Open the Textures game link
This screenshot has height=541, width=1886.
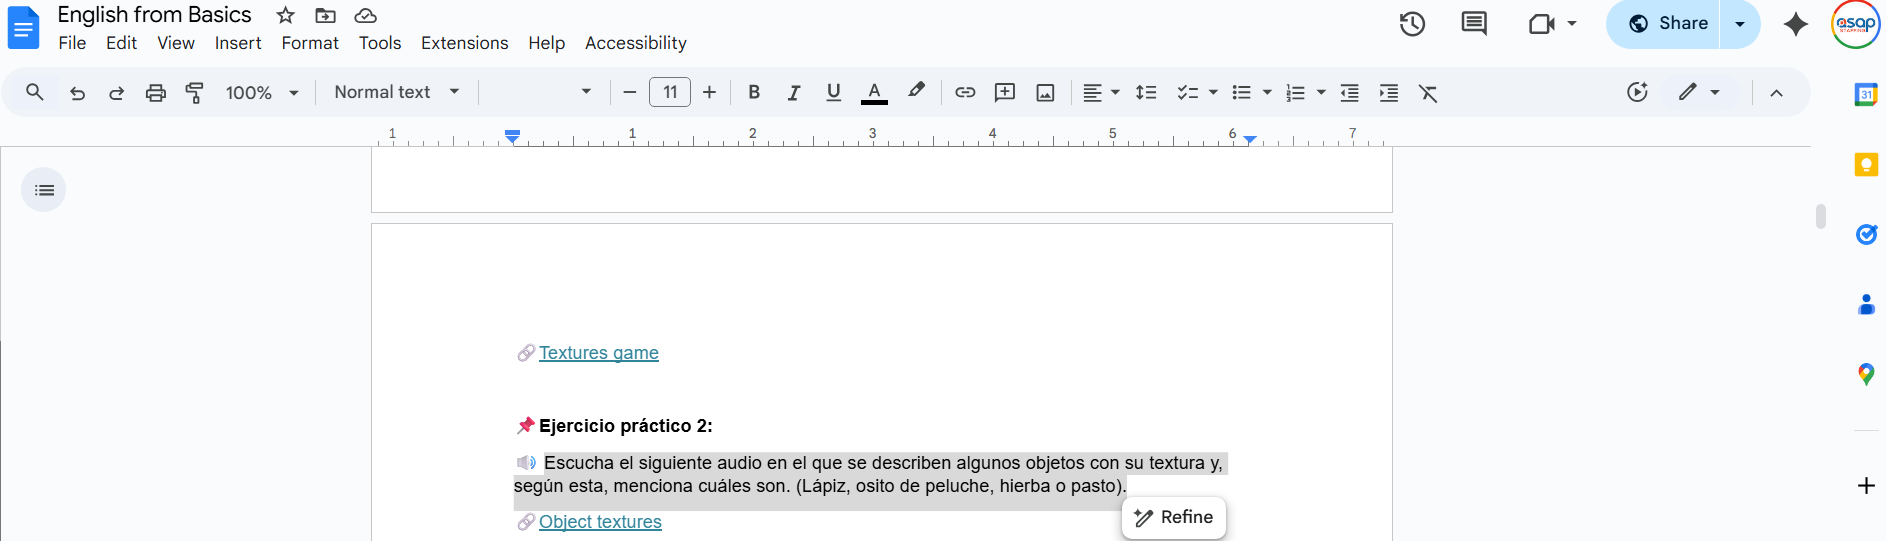point(598,353)
